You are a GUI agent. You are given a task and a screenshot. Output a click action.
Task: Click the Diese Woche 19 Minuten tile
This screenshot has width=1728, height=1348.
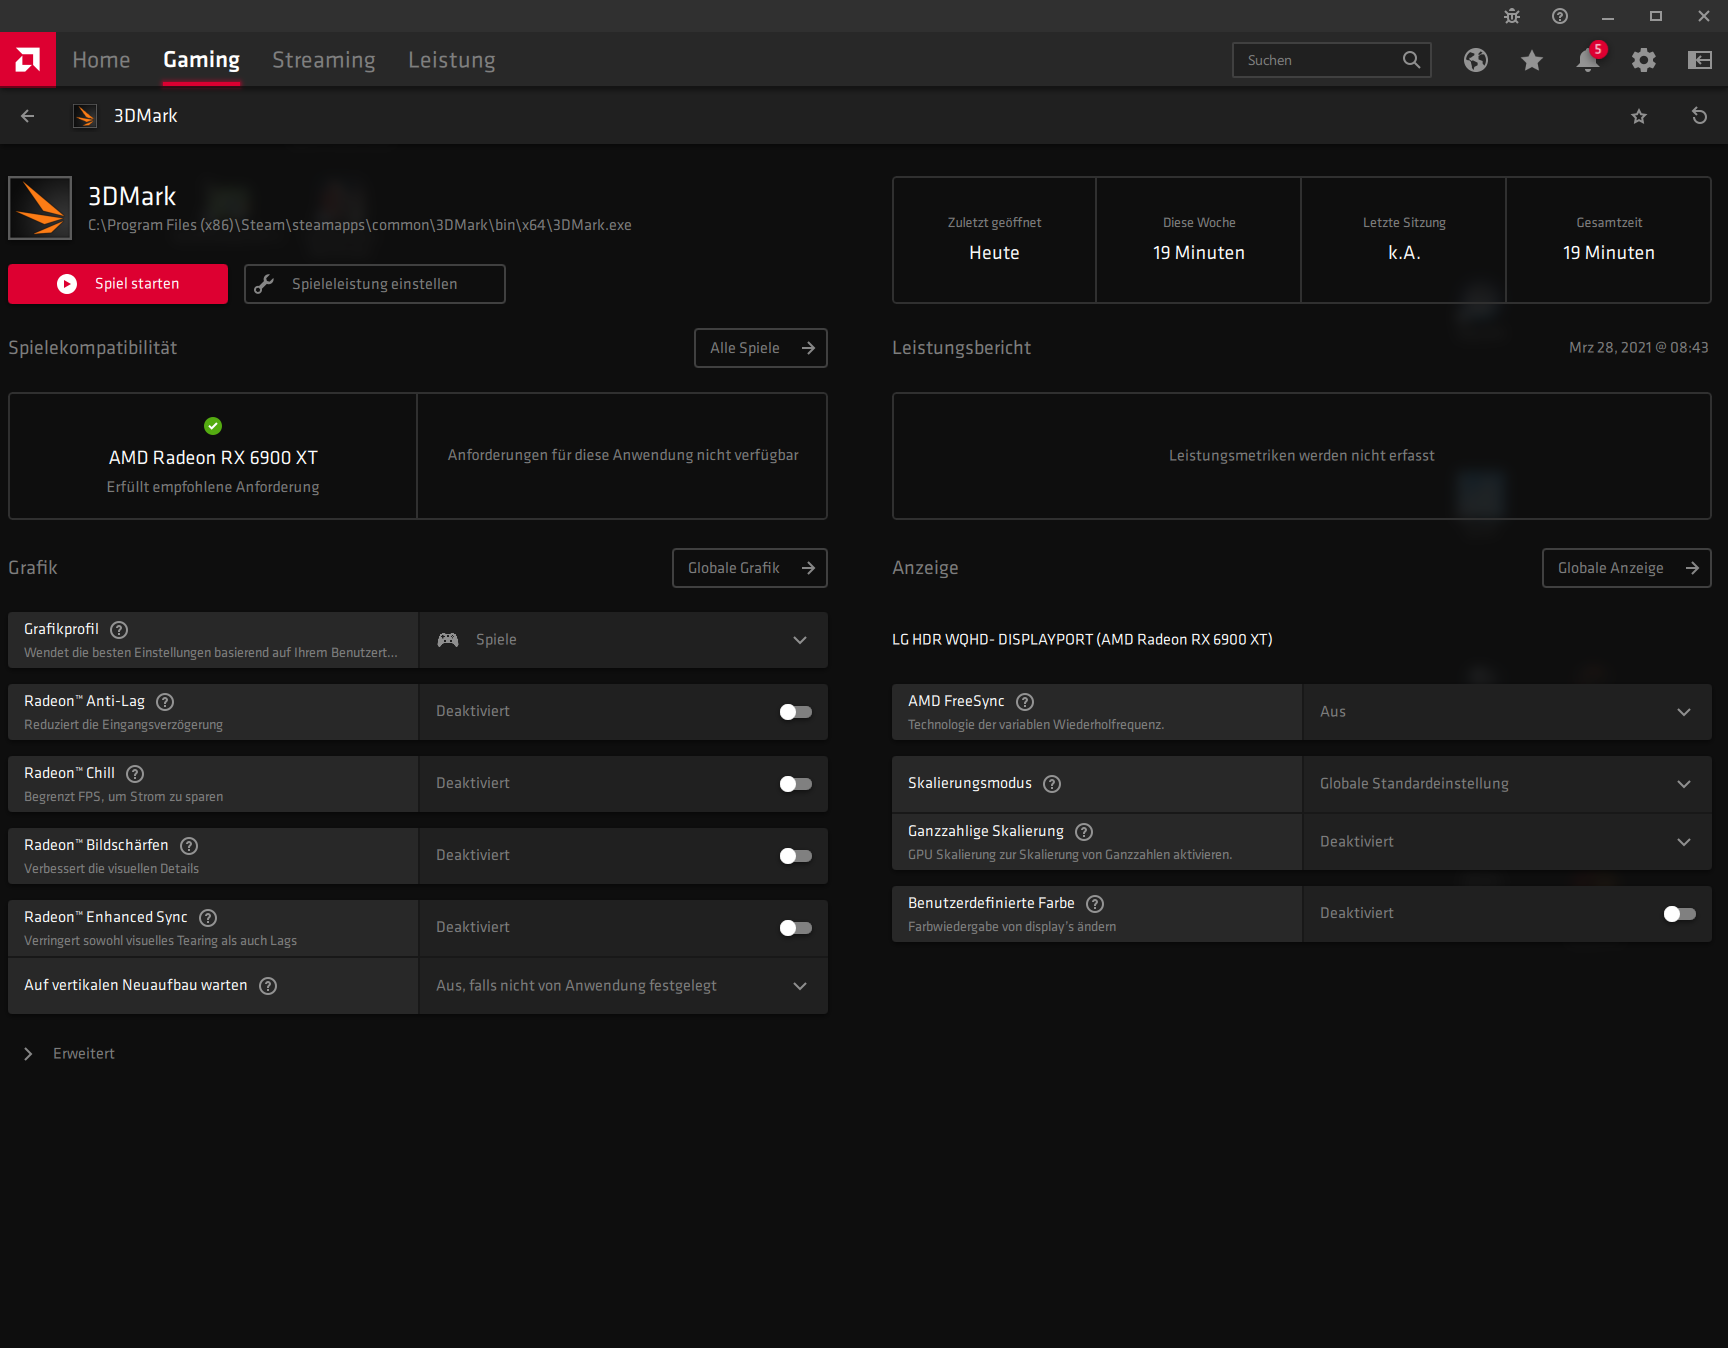1199,240
